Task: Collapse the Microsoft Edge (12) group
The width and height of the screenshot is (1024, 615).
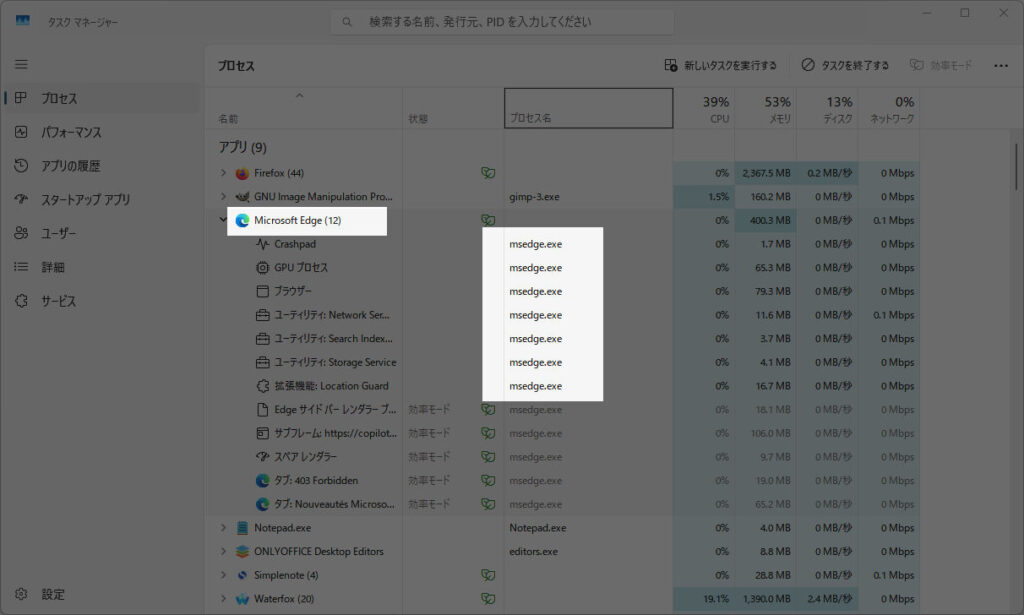Action: tap(223, 220)
